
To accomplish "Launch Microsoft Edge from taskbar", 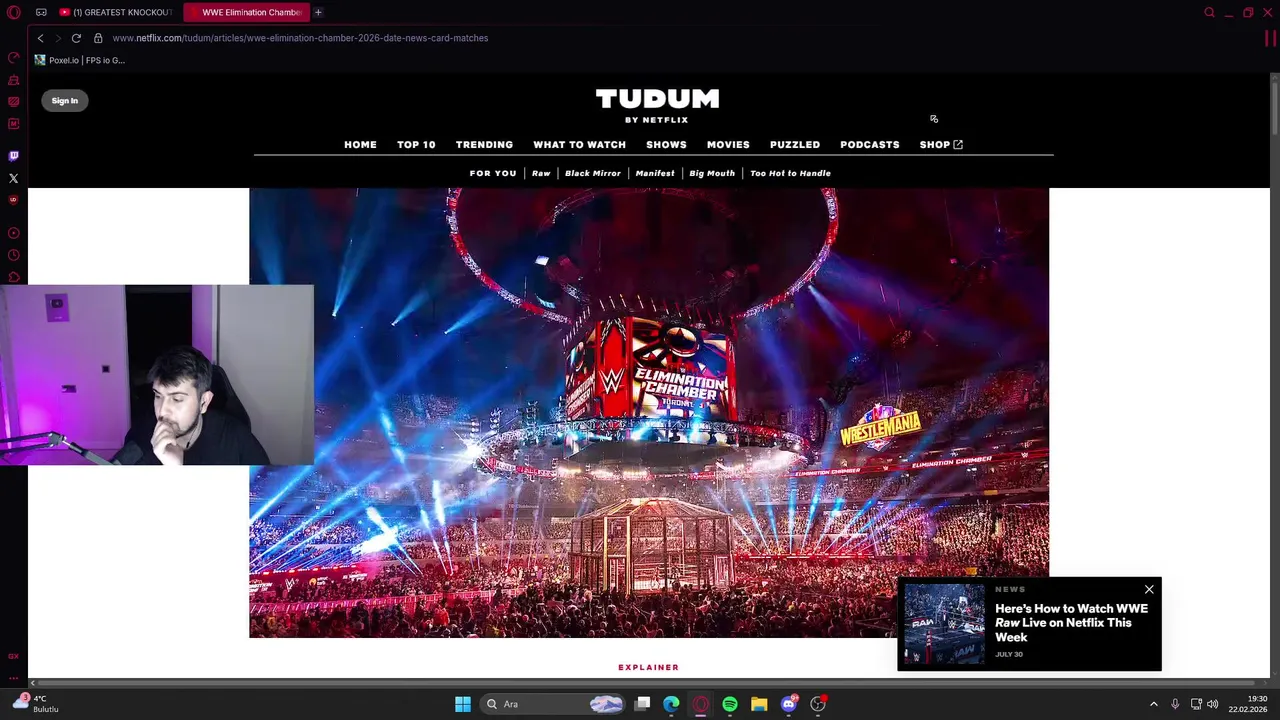I will [672, 704].
